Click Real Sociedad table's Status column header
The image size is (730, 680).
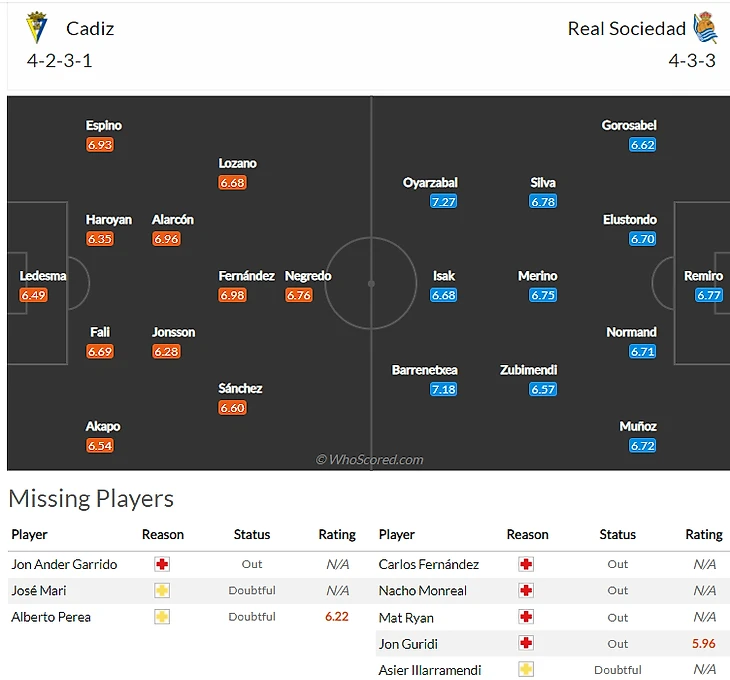[x=617, y=535]
